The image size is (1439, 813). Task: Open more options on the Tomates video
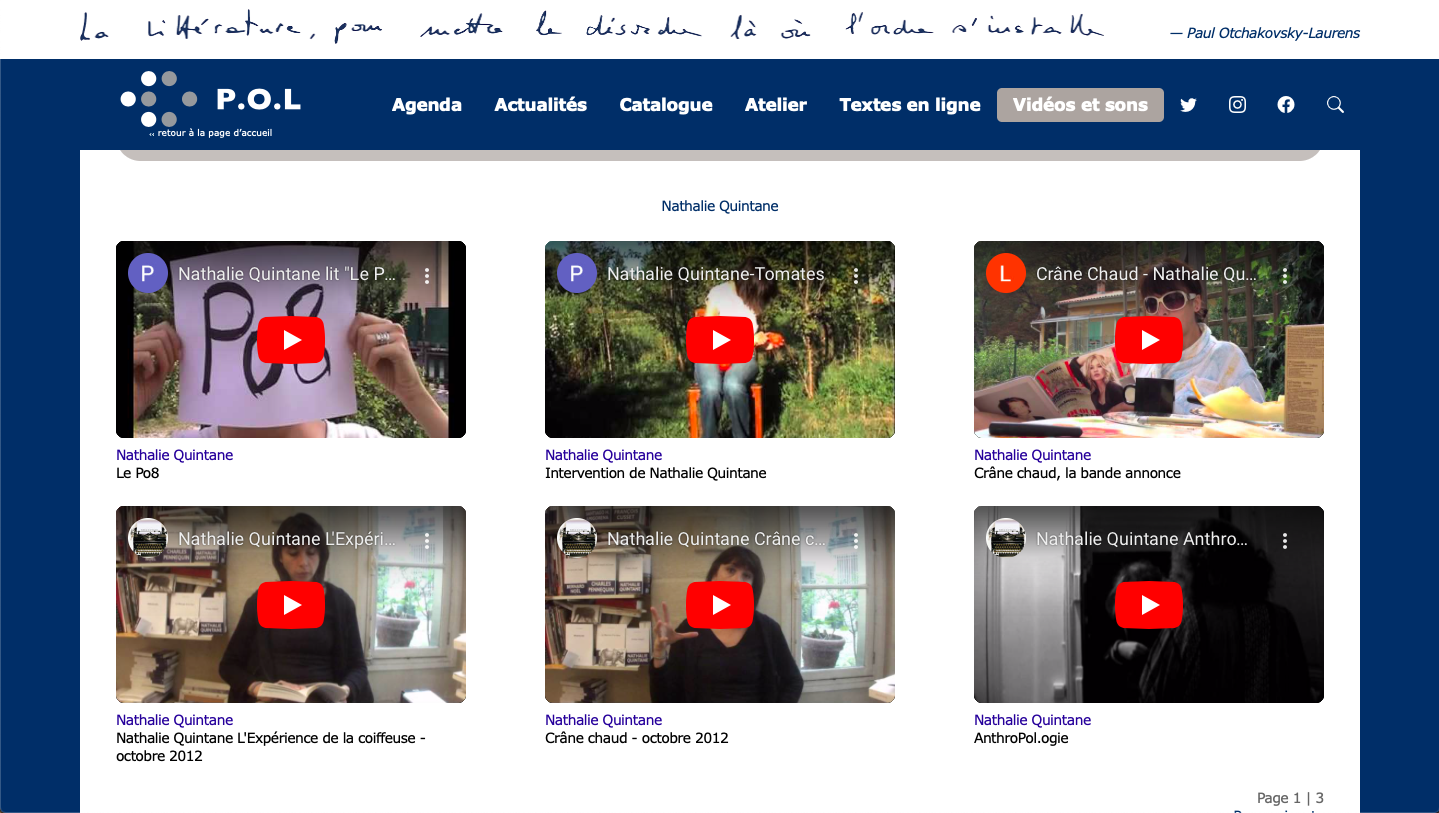click(x=856, y=275)
